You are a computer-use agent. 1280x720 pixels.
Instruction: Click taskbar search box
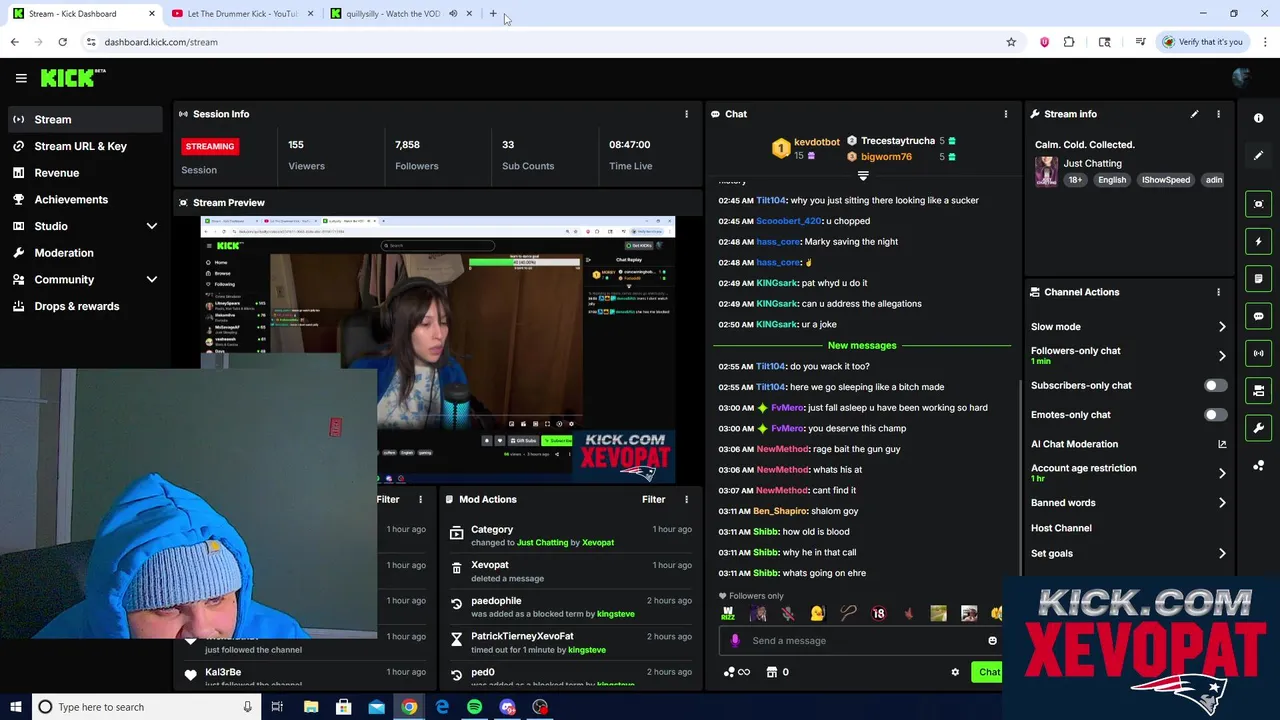(x=145, y=707)
